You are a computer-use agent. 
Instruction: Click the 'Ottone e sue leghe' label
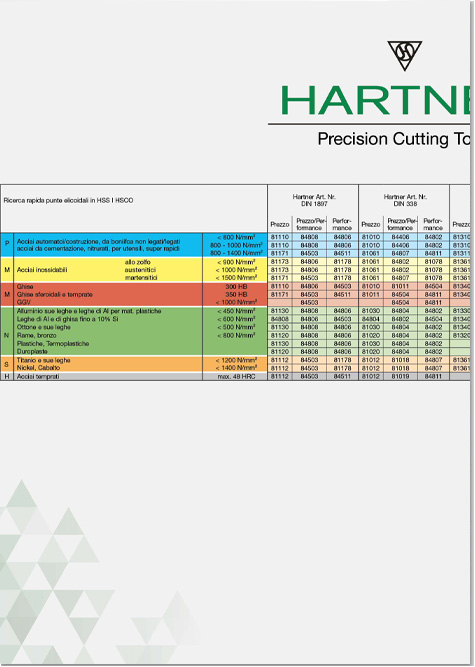[43, 327]
